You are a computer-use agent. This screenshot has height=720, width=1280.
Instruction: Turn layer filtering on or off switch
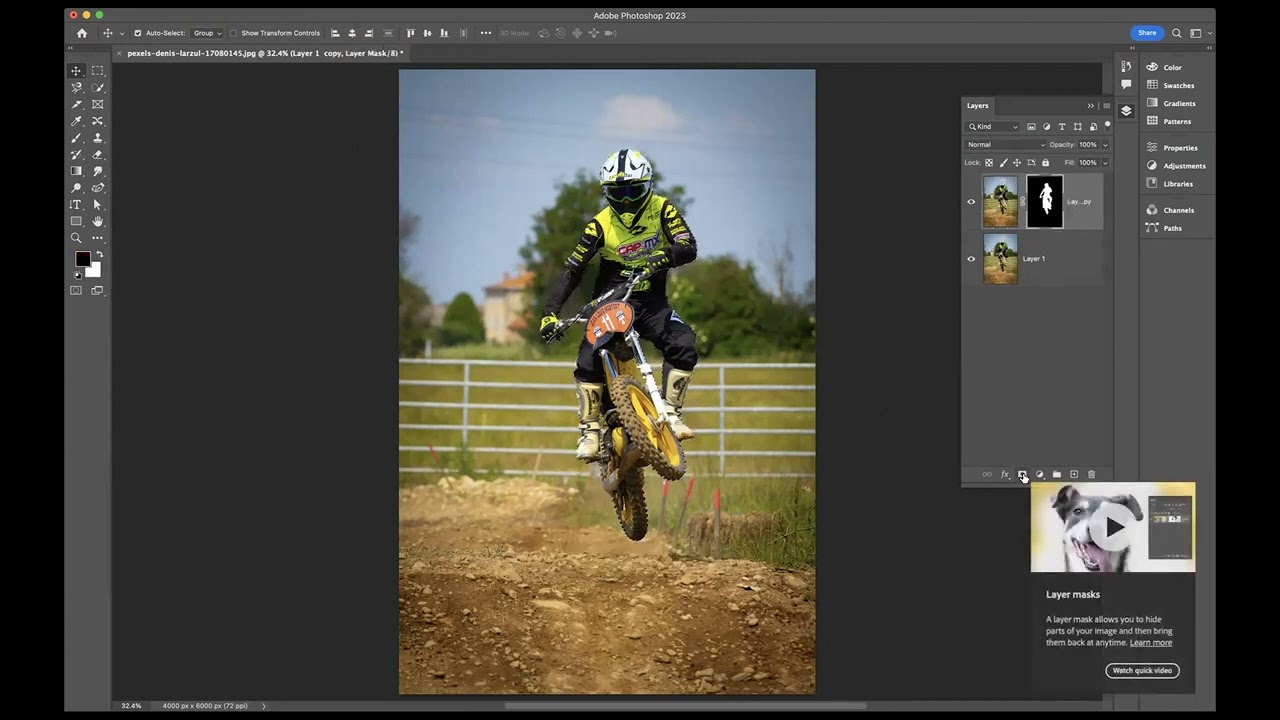pyautogui.click(x=1107, y=126)
